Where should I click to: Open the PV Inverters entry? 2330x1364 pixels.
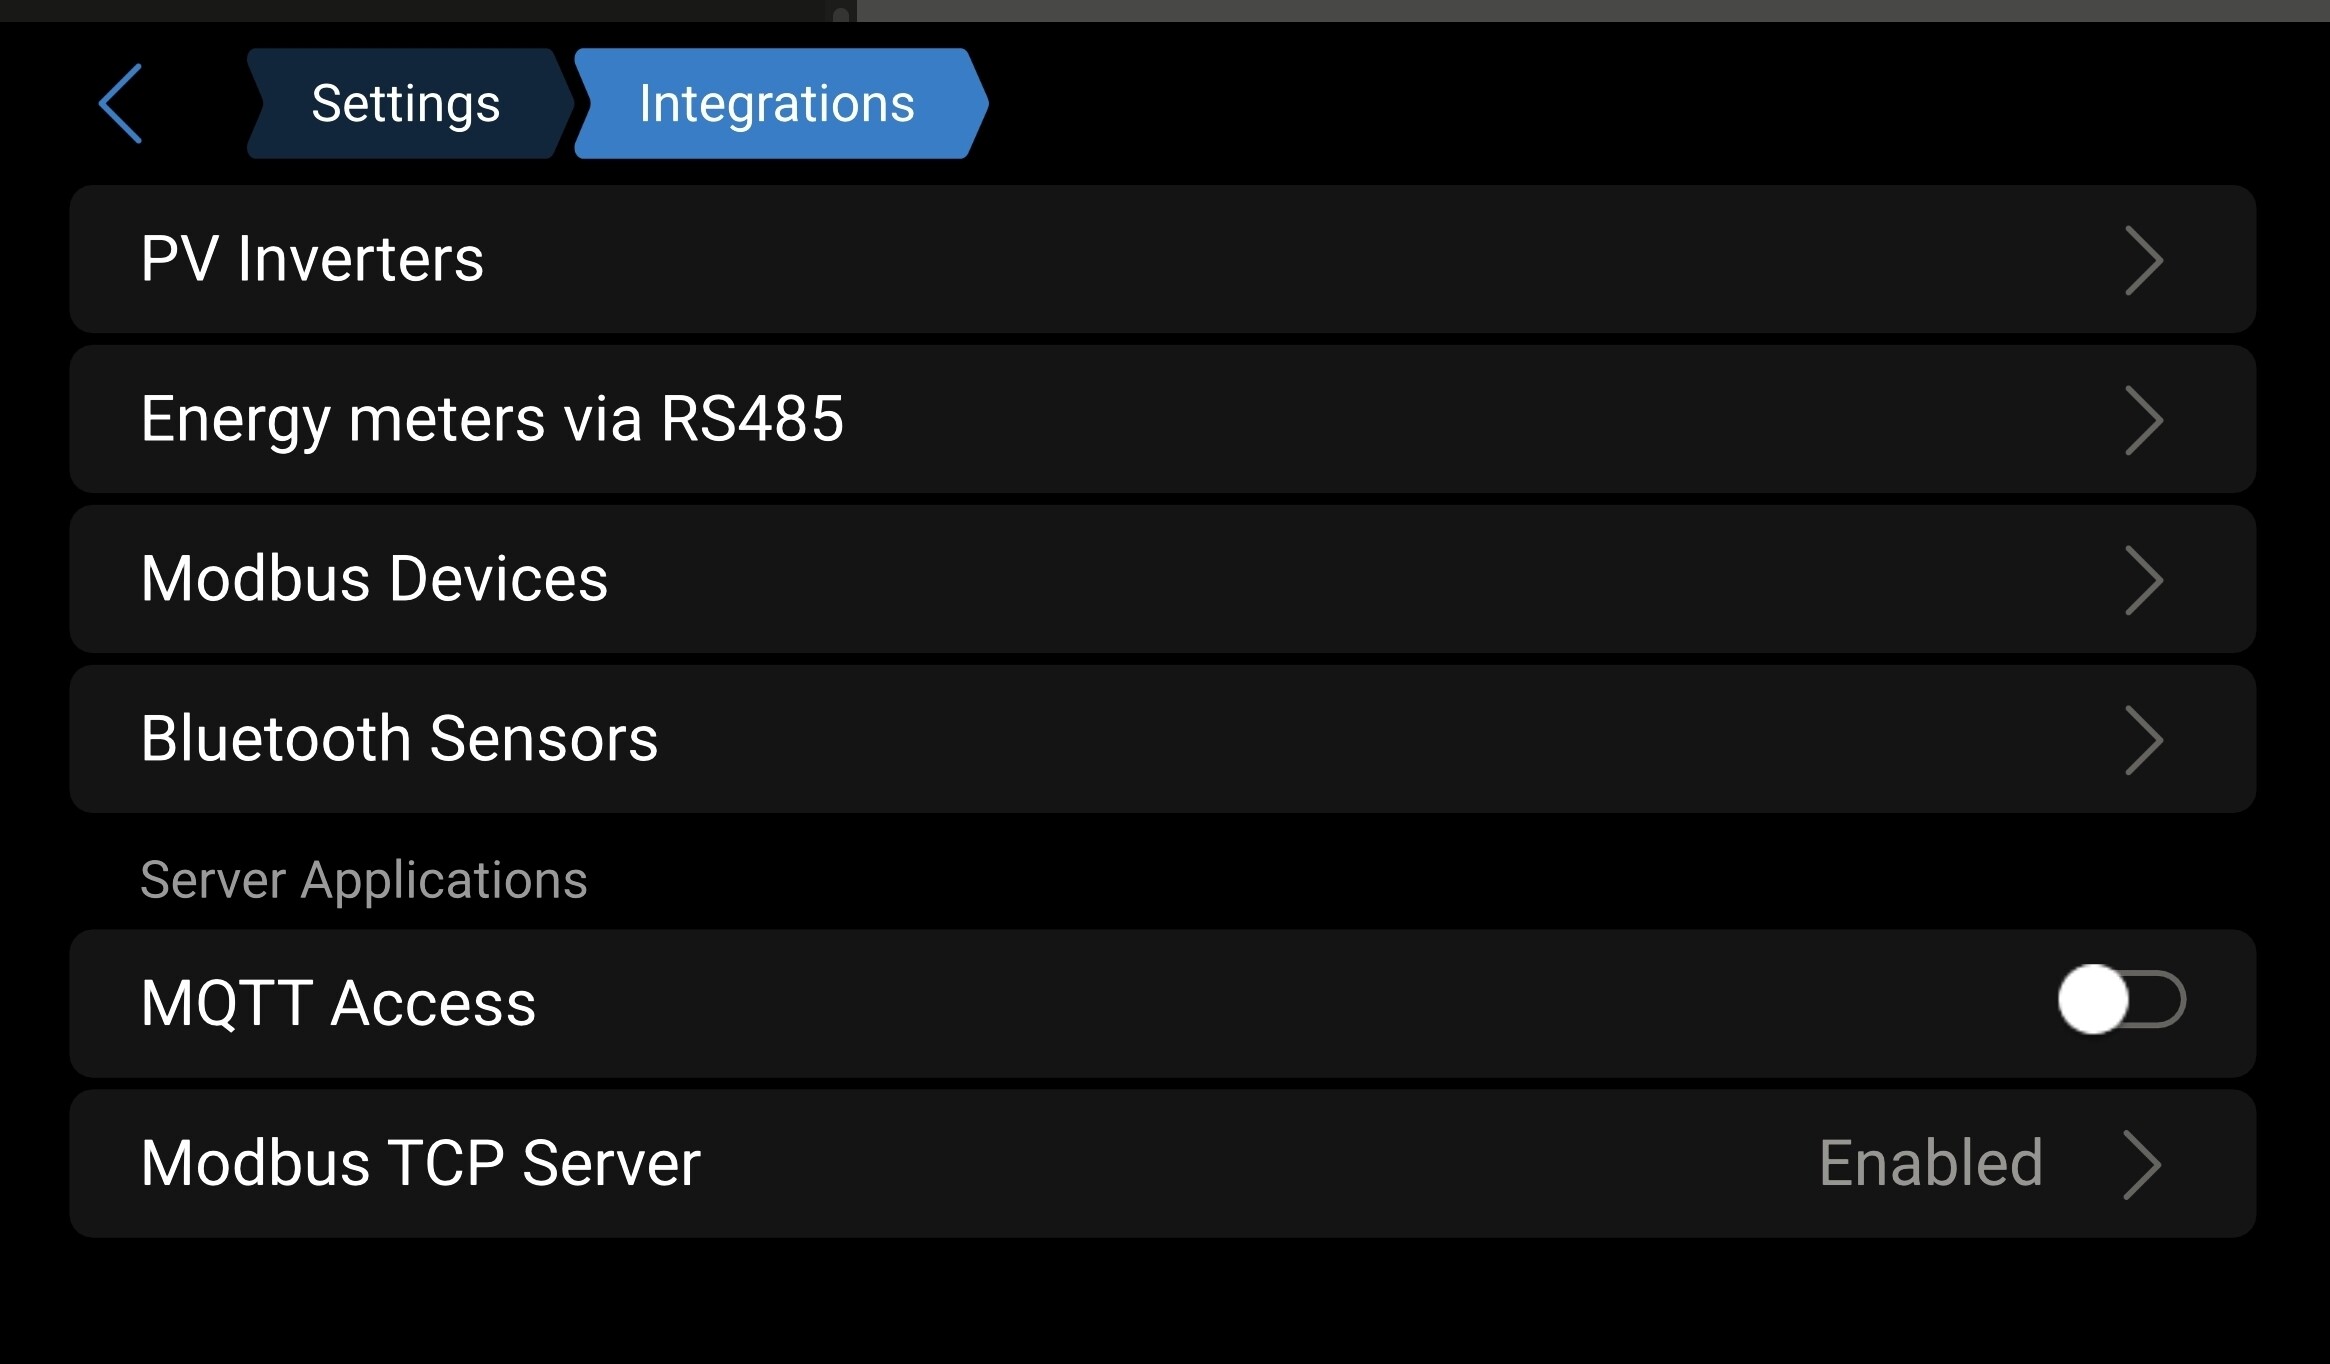[x=1162, y=259]
